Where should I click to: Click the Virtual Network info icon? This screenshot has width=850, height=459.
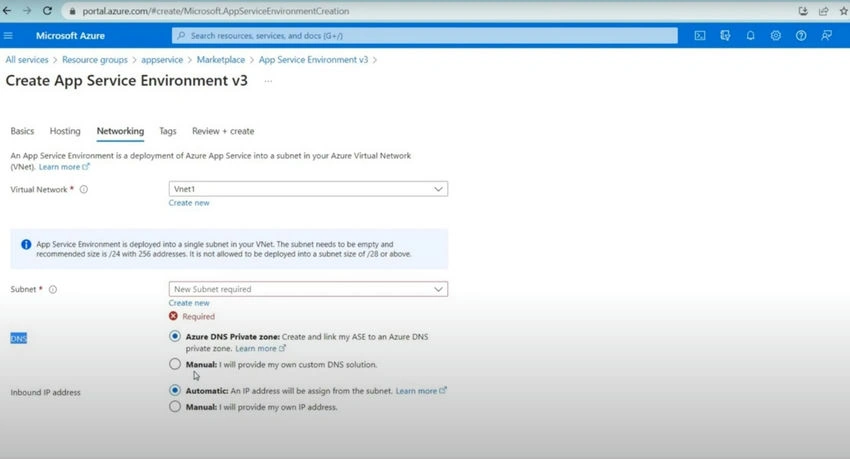83,189
